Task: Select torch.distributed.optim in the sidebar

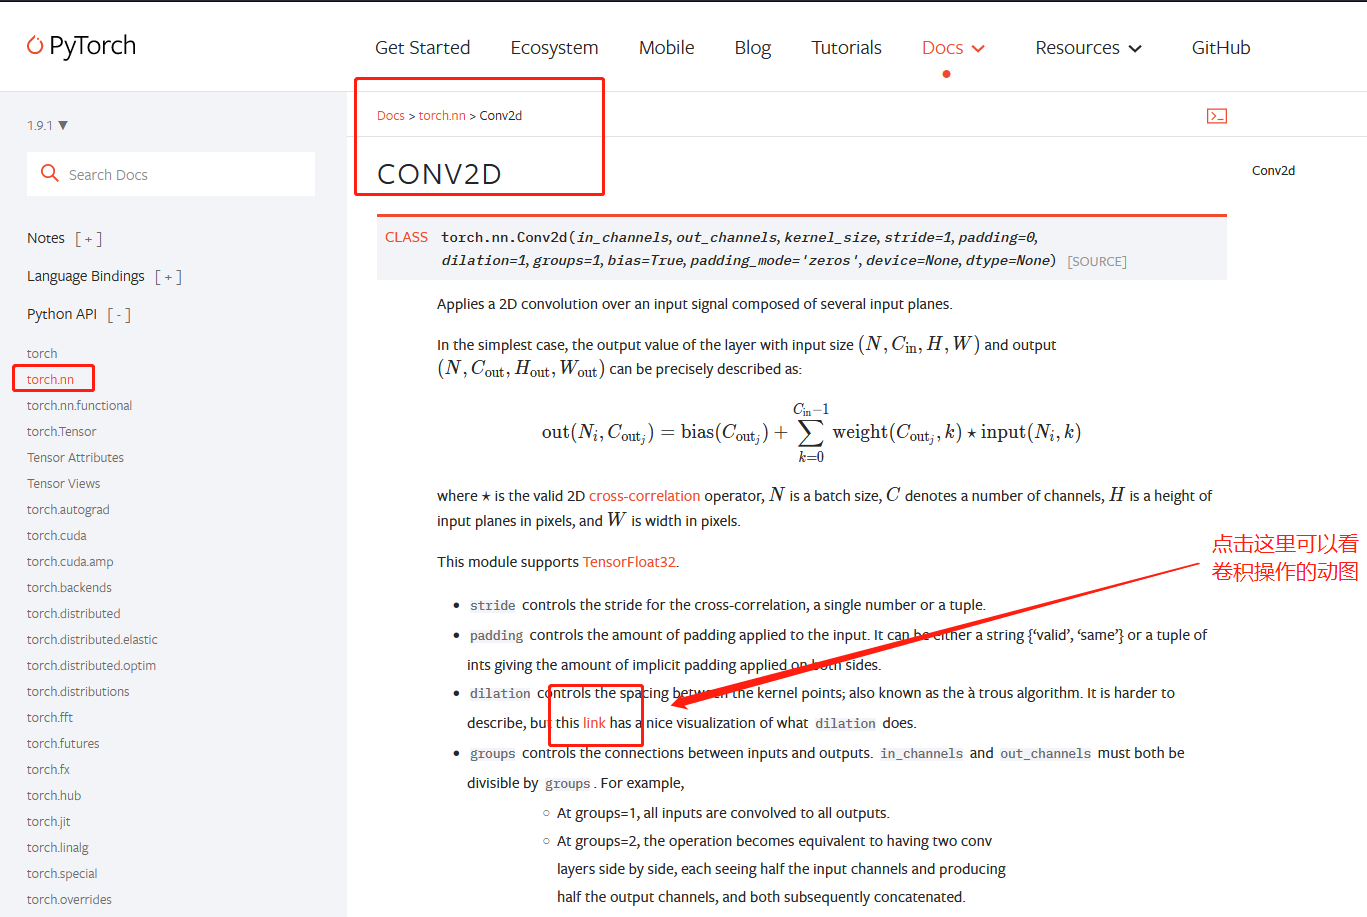Action: [x=91, y=665]
